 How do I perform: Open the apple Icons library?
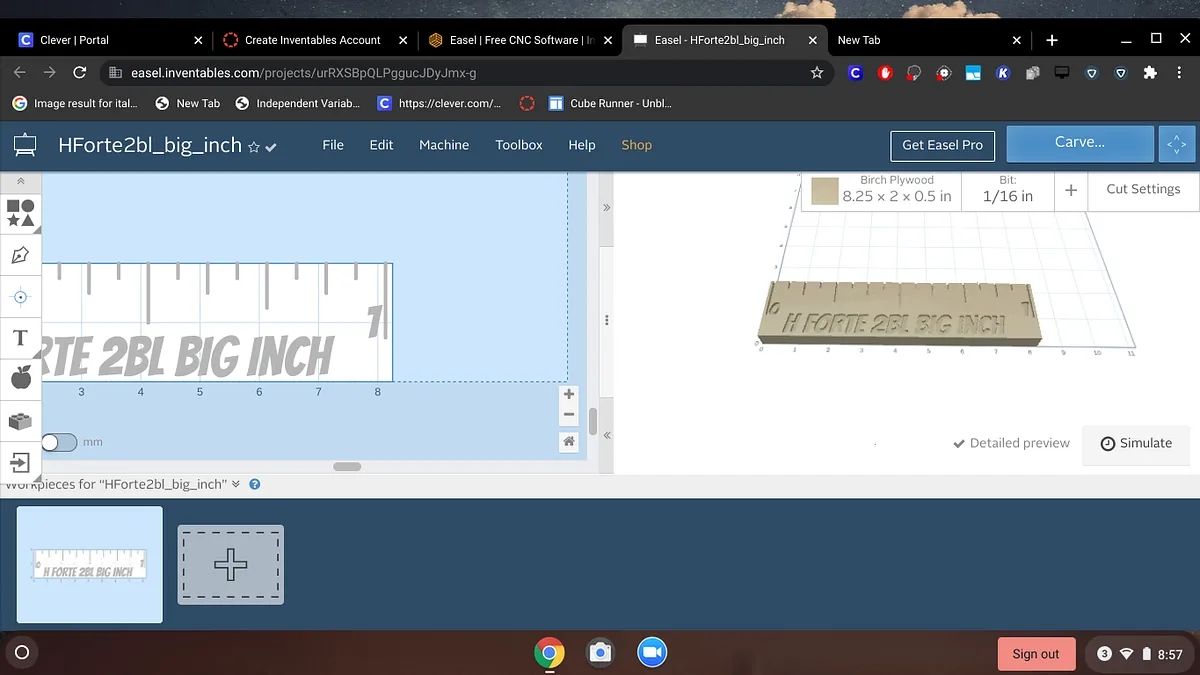tap(21, 378)
